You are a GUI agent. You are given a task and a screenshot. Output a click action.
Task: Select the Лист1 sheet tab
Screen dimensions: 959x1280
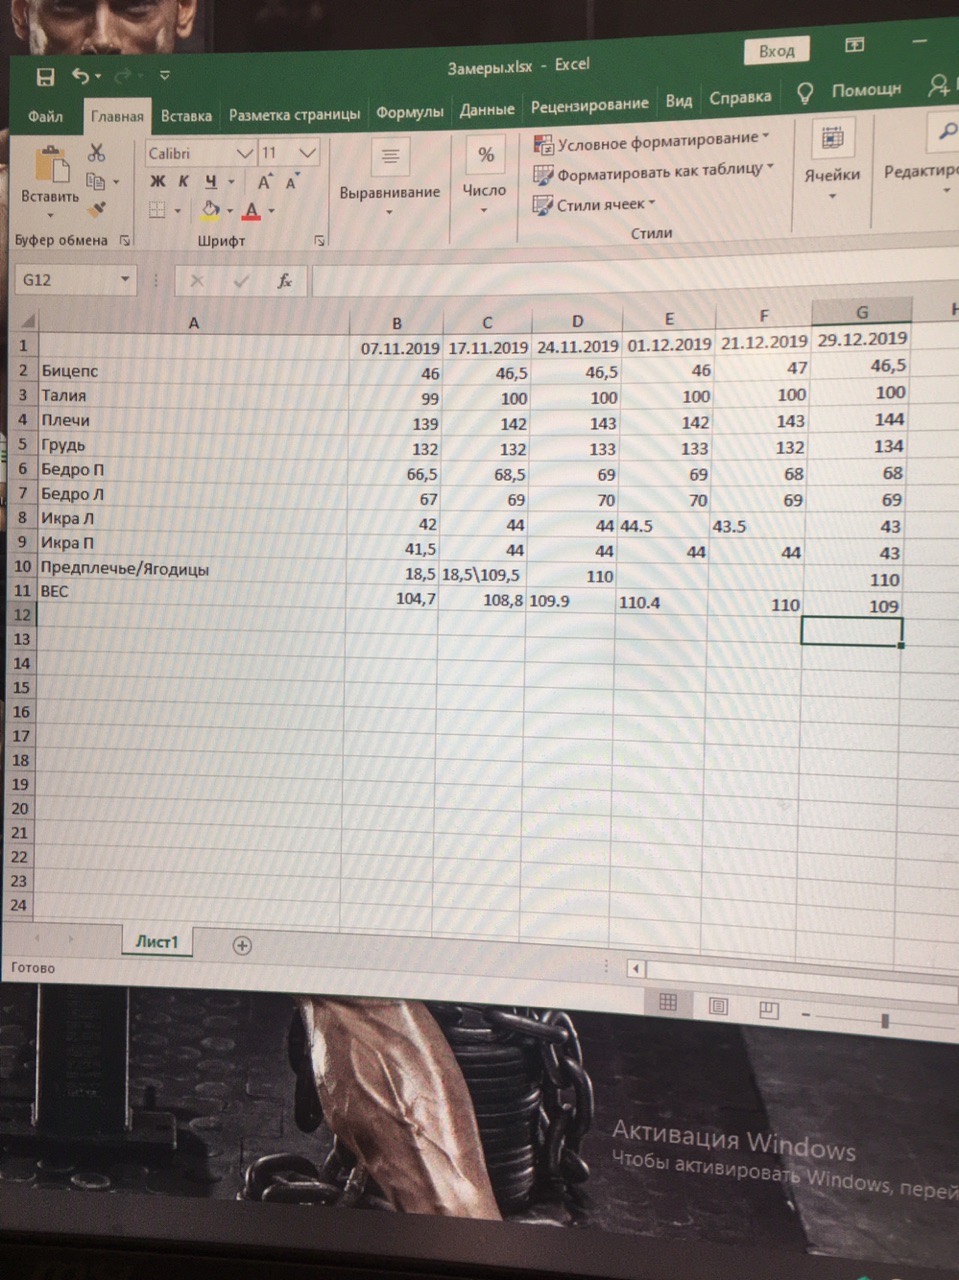point(156,942)
